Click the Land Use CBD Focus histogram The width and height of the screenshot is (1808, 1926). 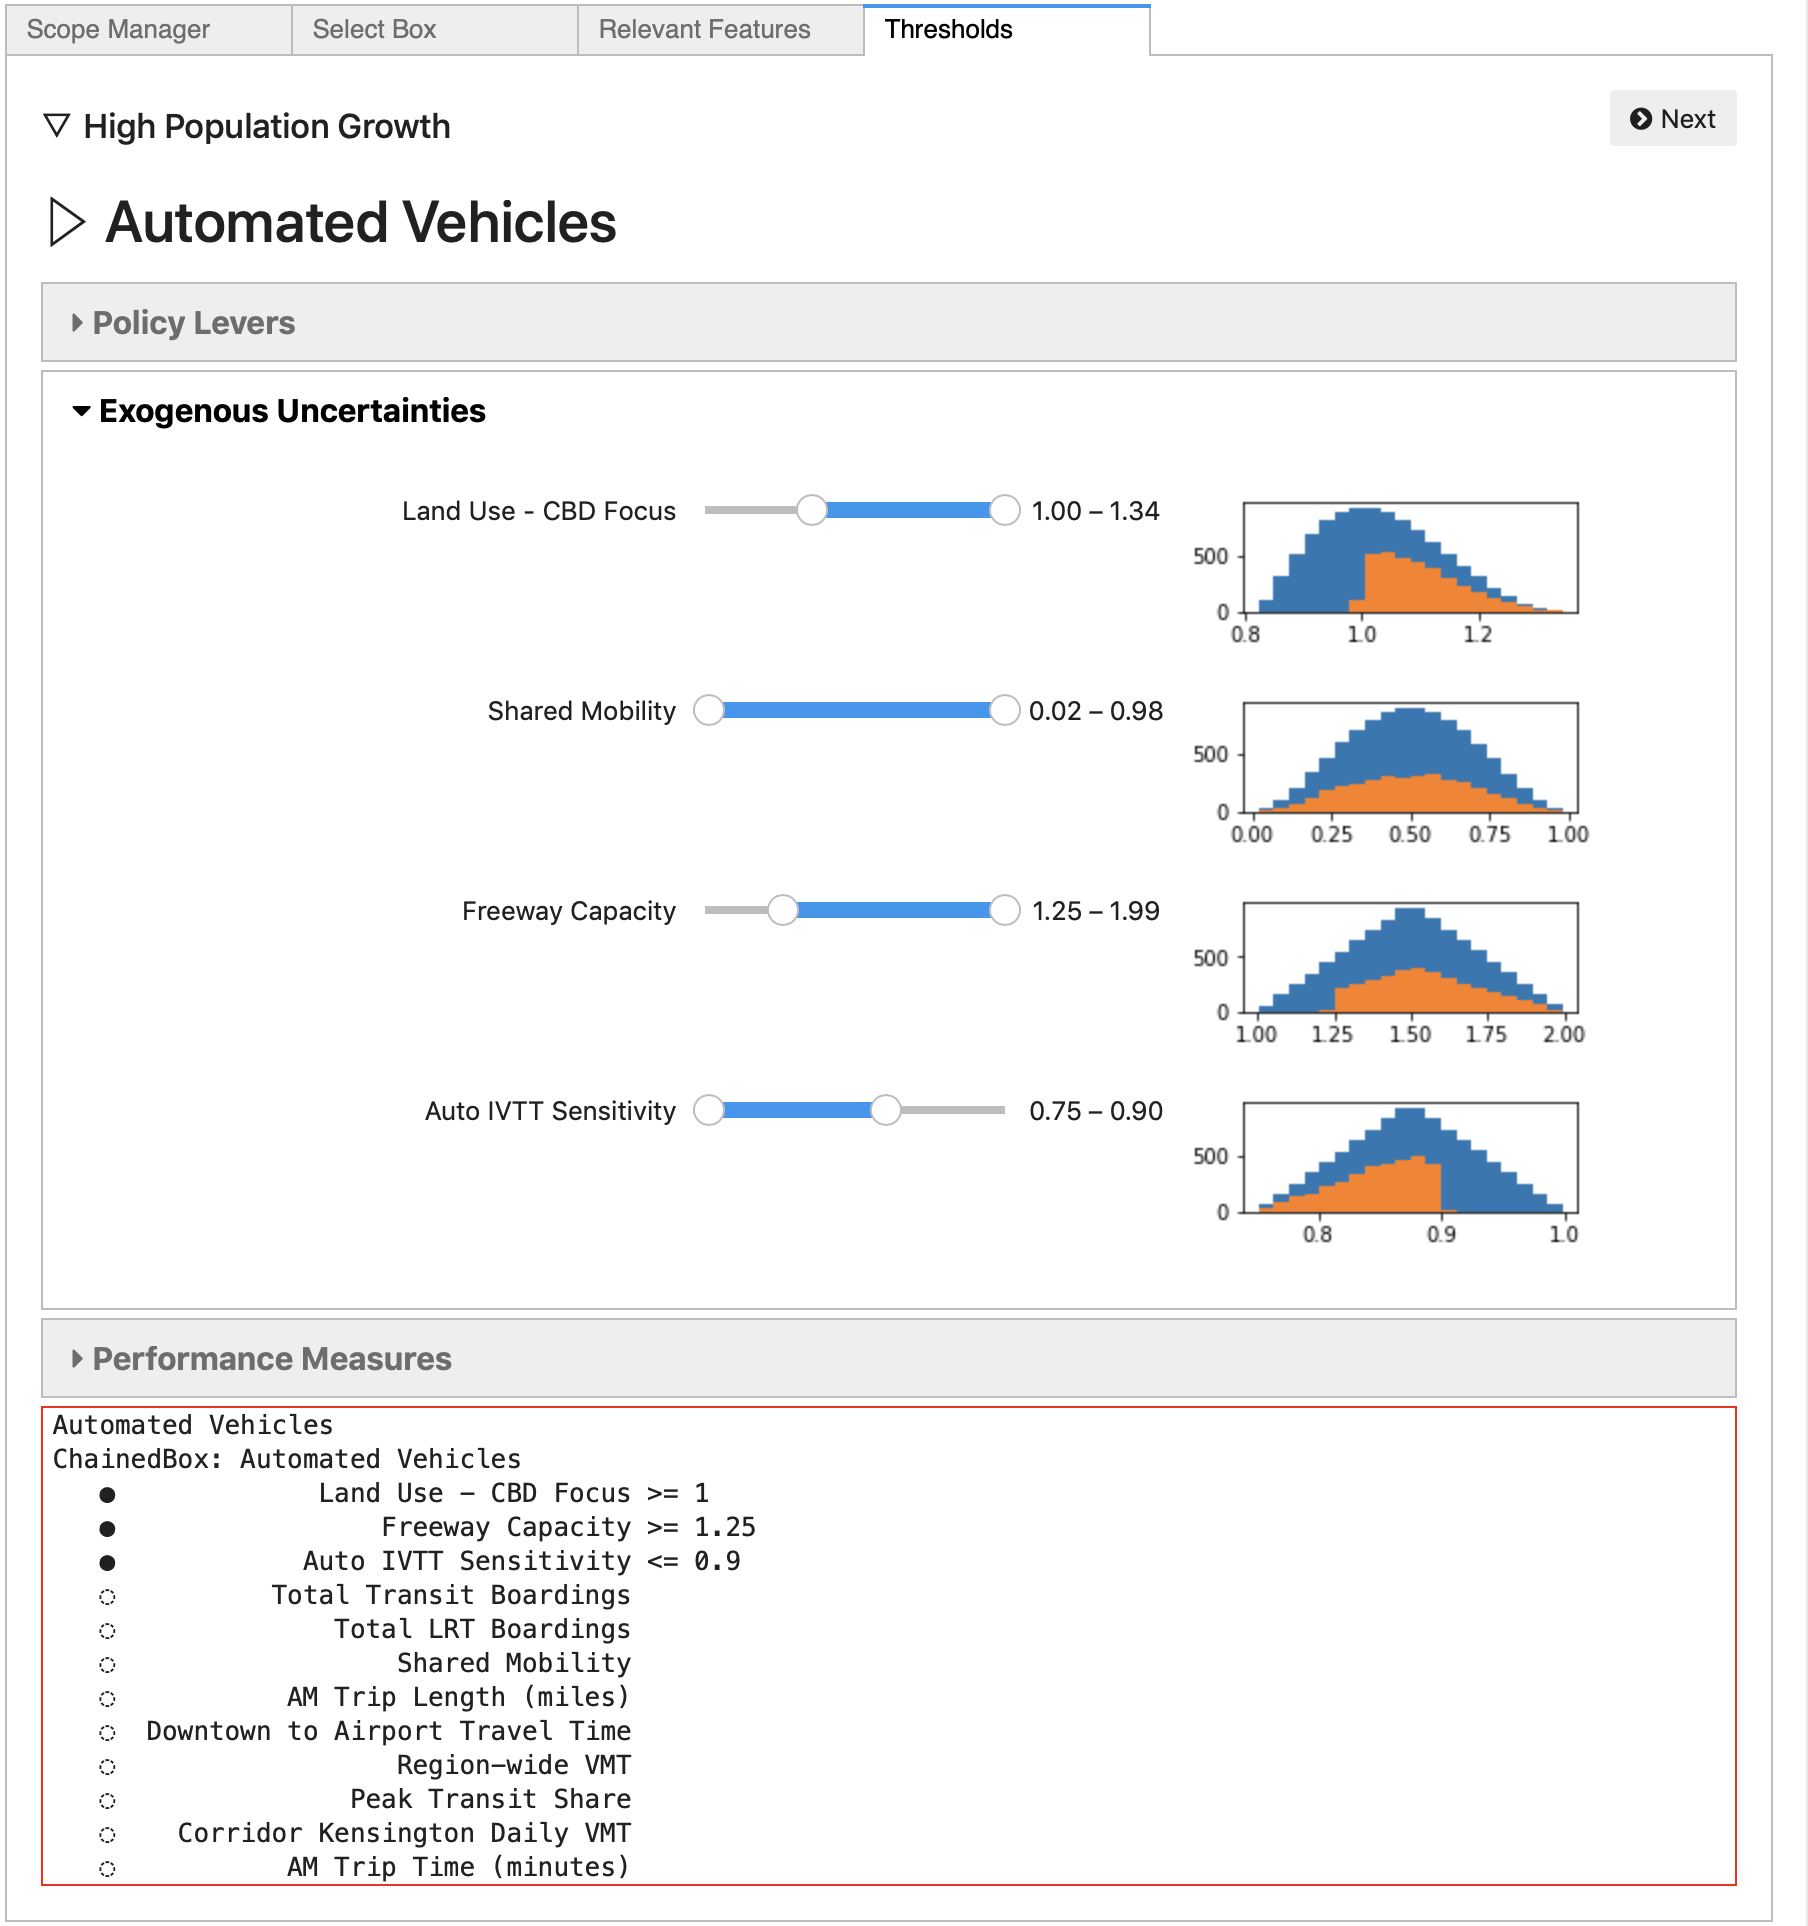[x=1409, y=558]
